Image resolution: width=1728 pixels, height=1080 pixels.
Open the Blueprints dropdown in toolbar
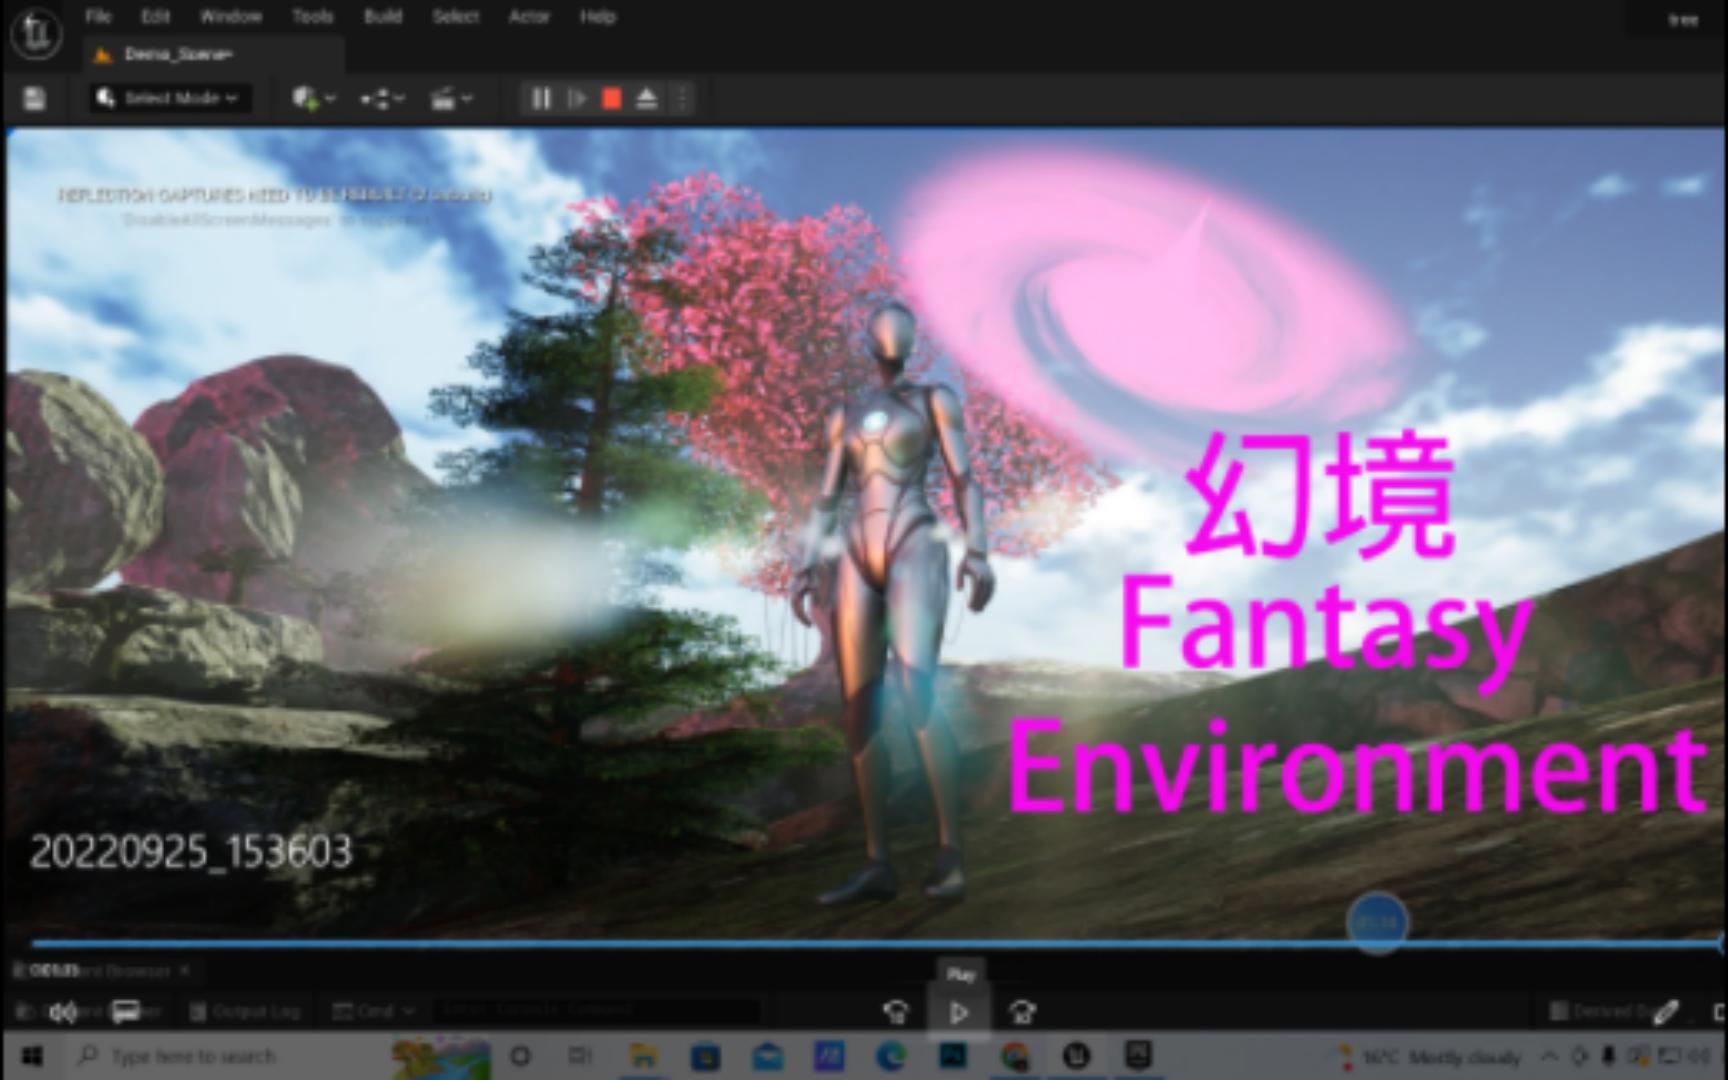coord(382,98)
